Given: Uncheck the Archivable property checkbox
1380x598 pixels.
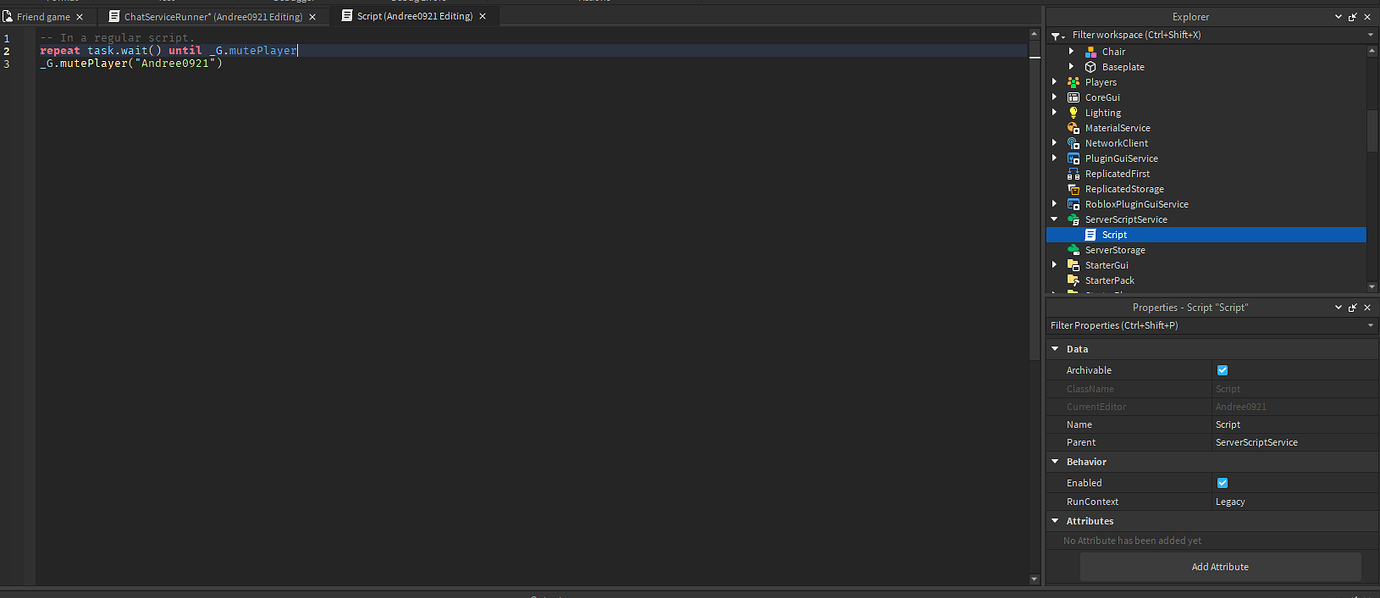Looking at the screenshot, I should [x=1222, y=369].
